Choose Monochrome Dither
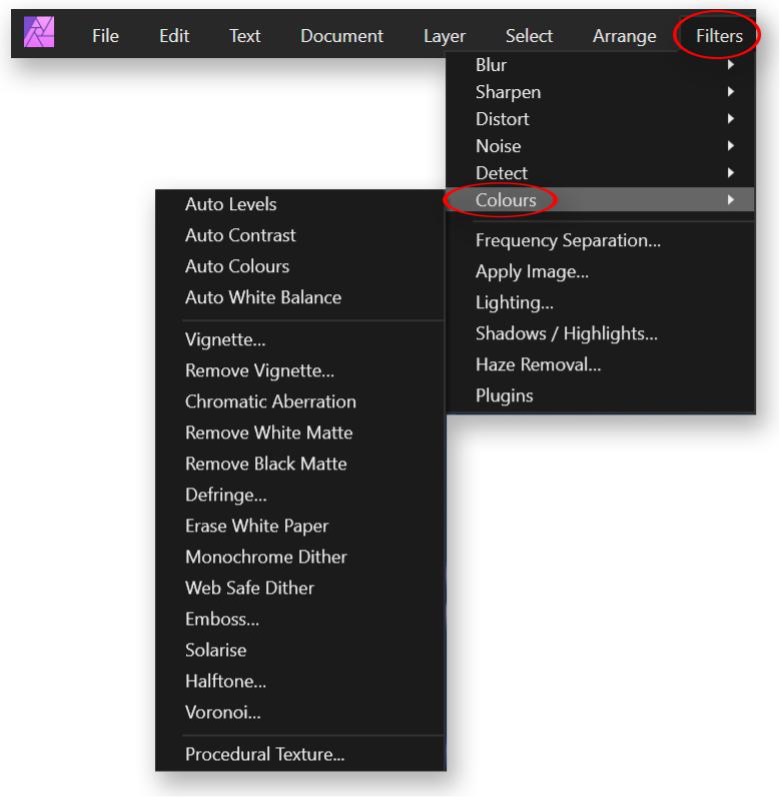The image size is (782, 800). pyautogui.click(x=267, y=558)
